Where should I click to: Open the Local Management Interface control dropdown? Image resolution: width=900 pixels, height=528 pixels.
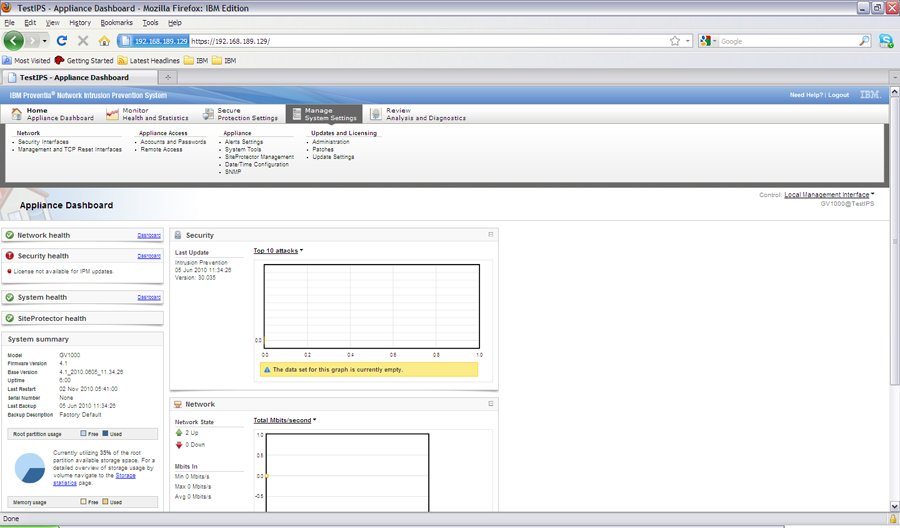pos(829,195)
